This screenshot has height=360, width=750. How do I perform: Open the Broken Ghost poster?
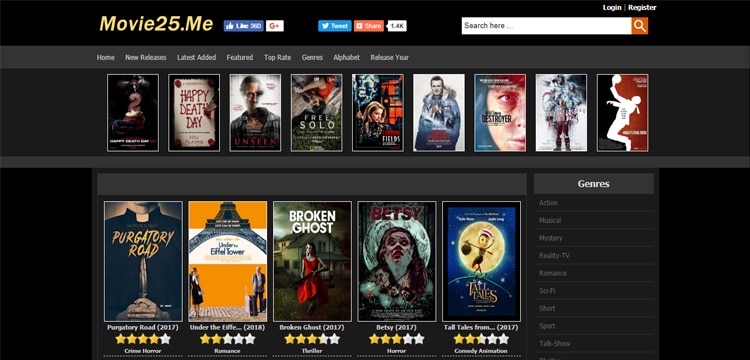click(312, 261)
